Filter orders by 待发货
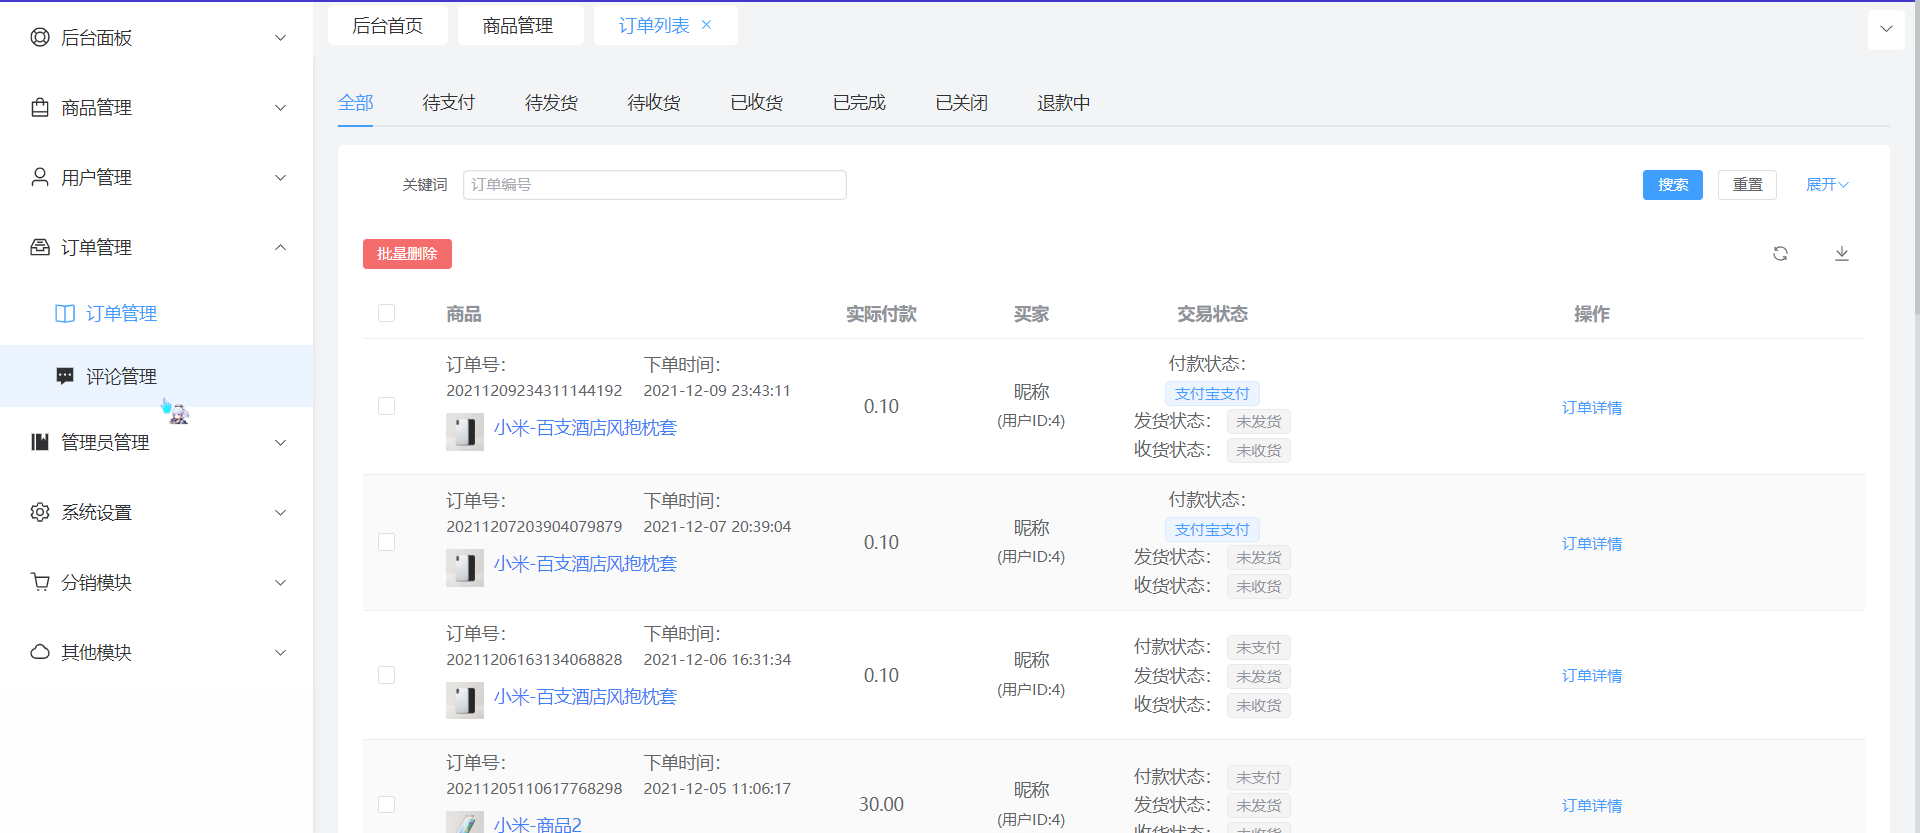Viewport: 1920px width, 833px height. point(551,103)
